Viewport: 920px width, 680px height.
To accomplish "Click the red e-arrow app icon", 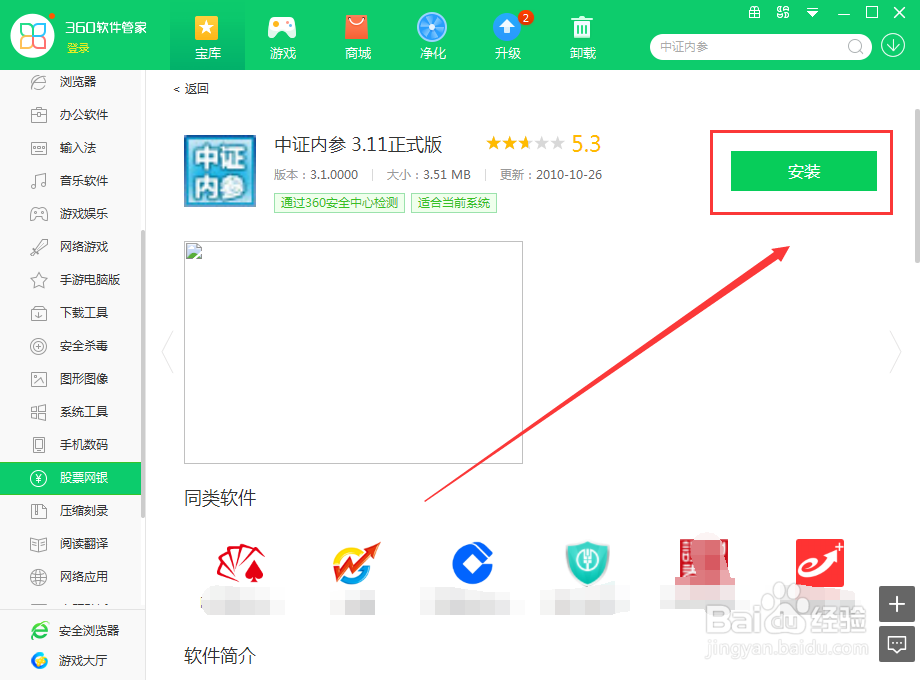I will coord(820,563).
